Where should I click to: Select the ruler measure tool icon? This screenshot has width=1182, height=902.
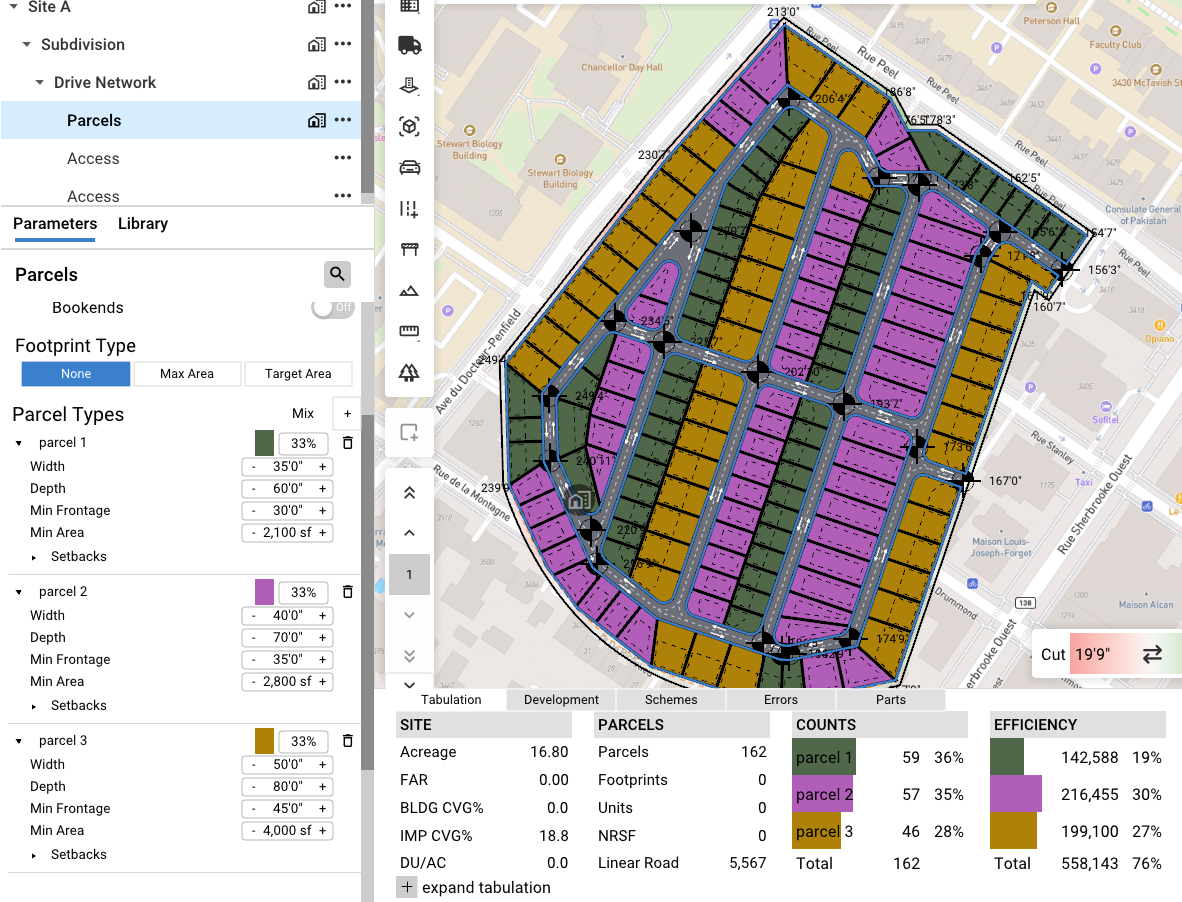click(409, 331)
